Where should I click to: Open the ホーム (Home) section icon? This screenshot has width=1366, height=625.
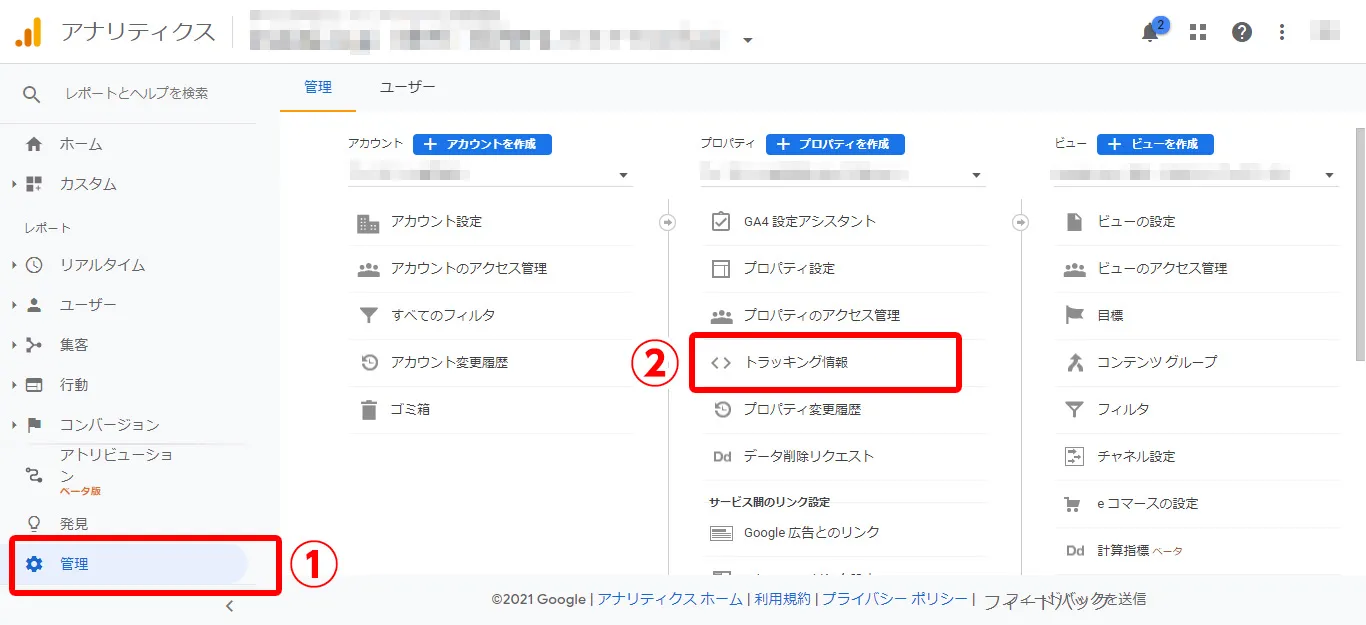coord(34,143)
